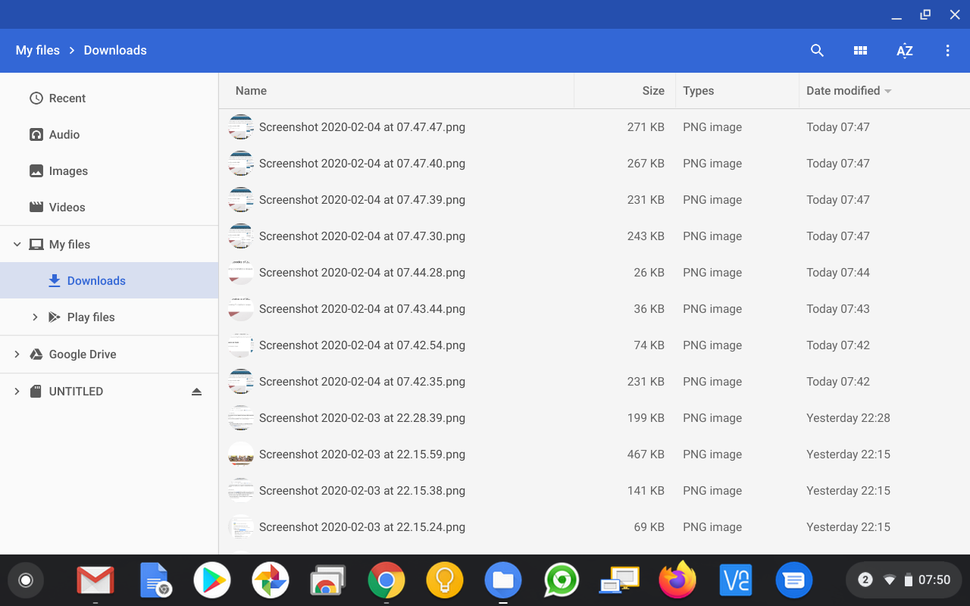Select Screenshot 2020-02-03 at 22.15.59.png

362,454
